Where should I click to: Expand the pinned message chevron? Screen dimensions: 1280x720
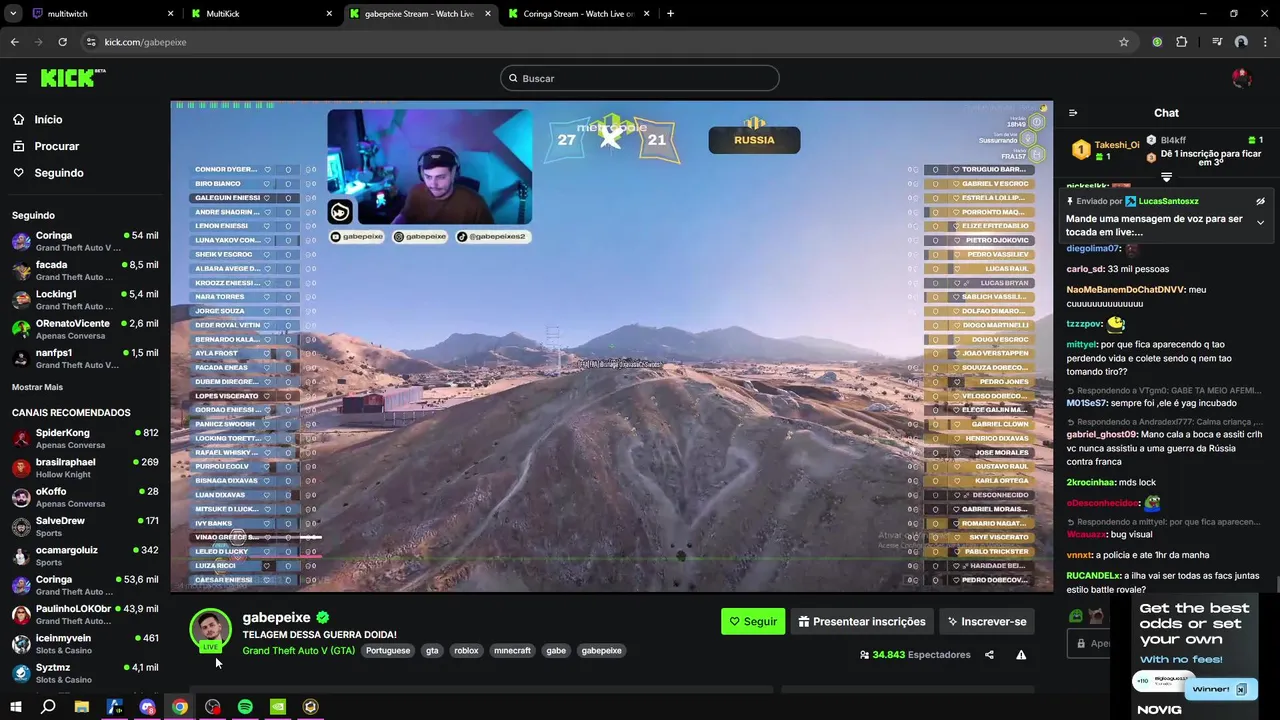click(x=1260, y=222)
